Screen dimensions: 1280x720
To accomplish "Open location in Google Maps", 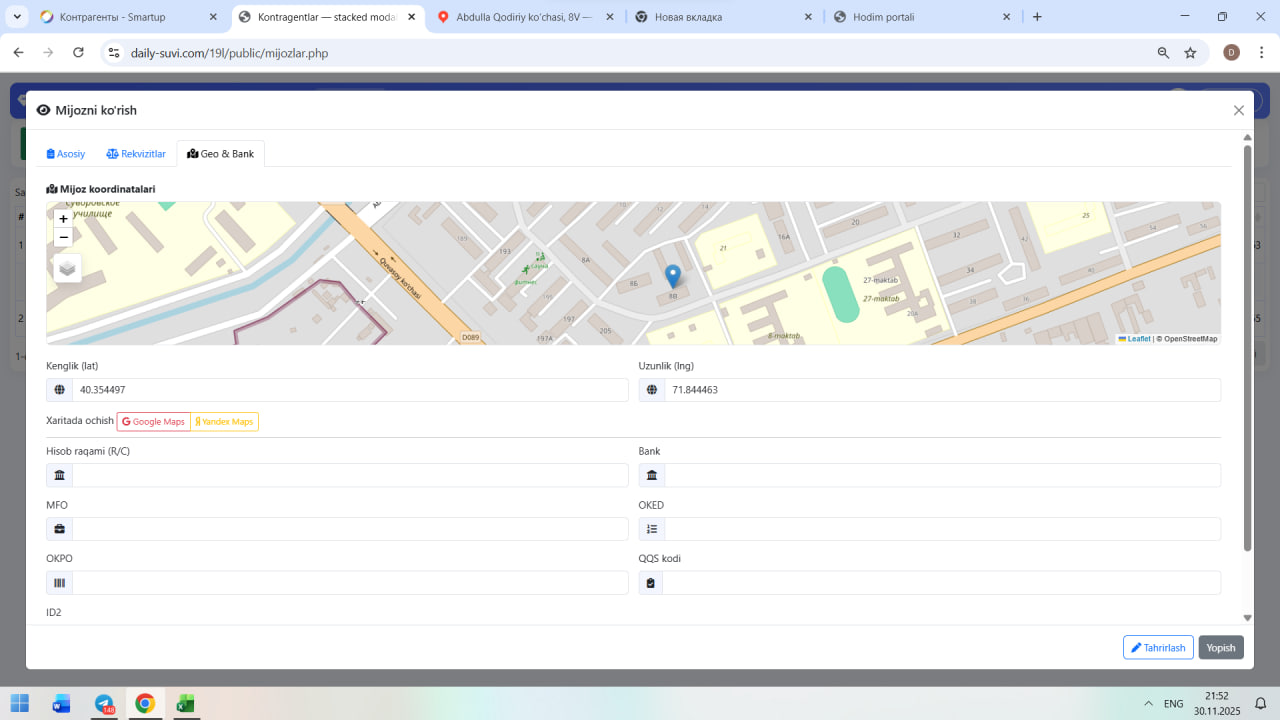I will [x=154, y=422].
